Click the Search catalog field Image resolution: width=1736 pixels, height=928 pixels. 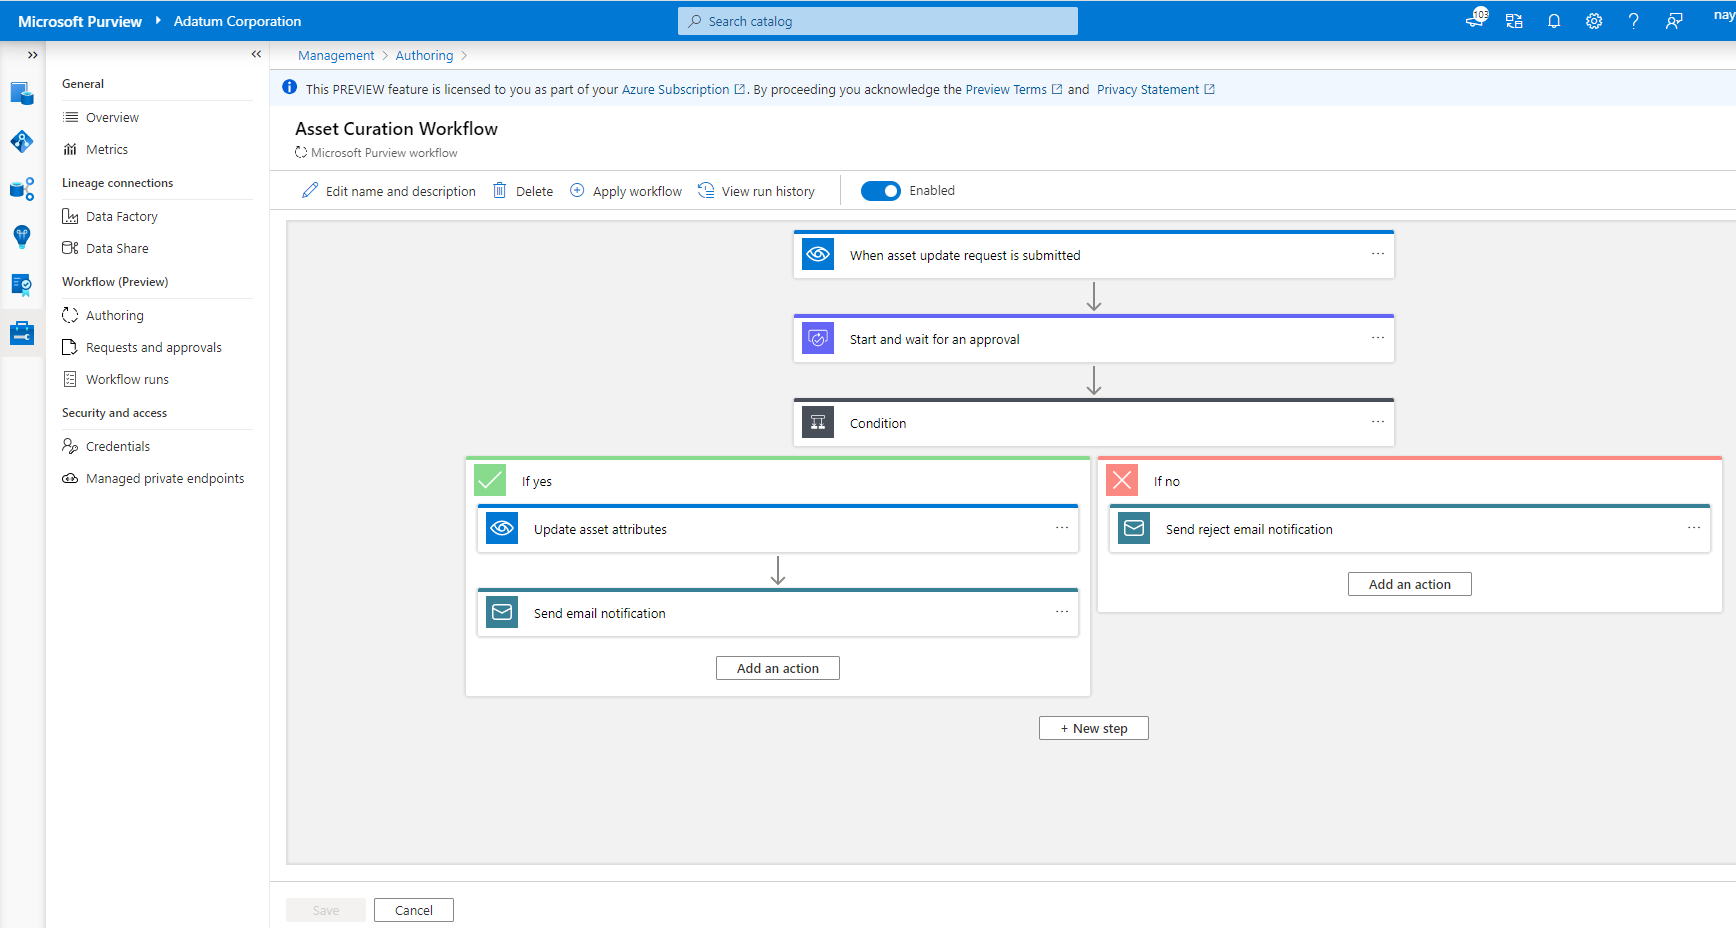878,21
